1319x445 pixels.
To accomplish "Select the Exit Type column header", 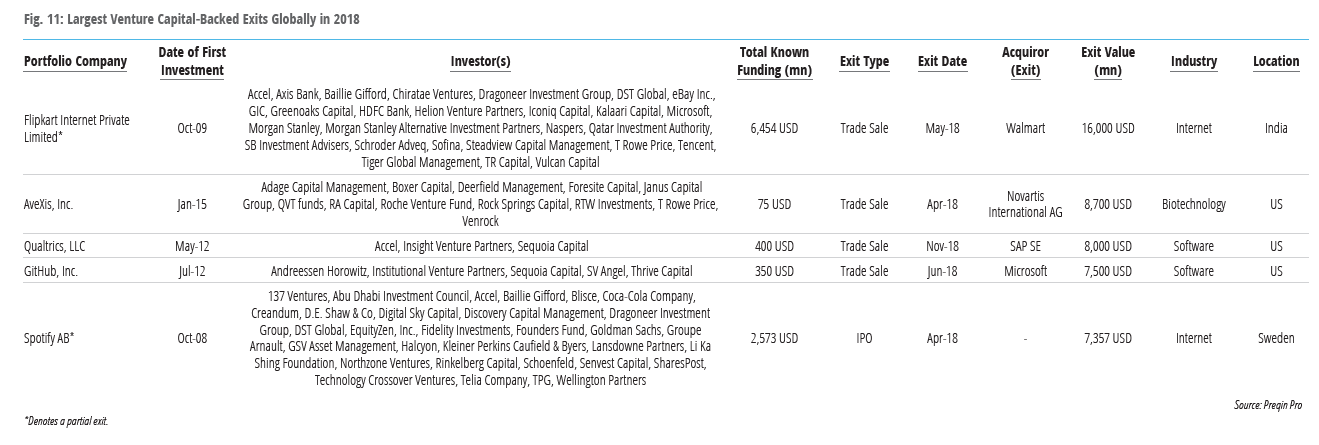I will 864,62.
